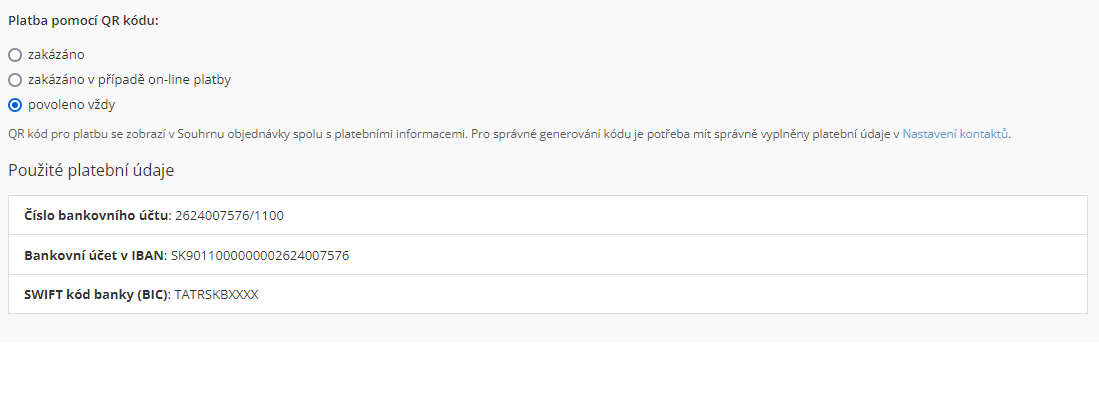Select the "povoleno vždy" radio button

click(15, 104)
